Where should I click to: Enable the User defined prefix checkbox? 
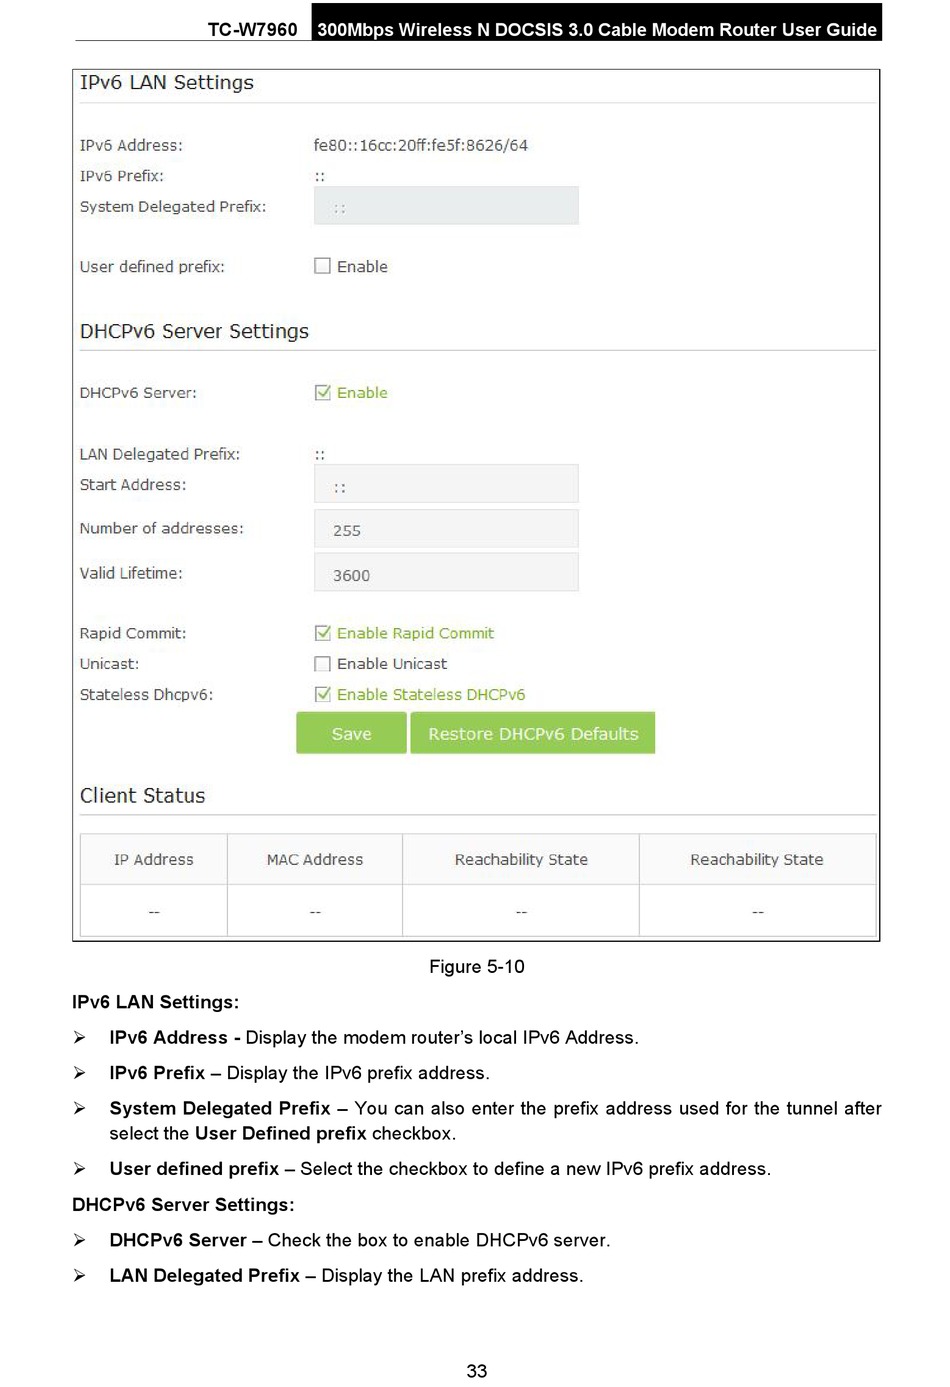click(322, 266)
